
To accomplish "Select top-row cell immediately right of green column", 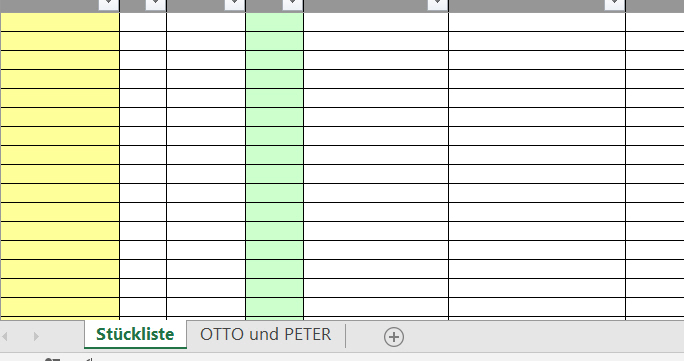I will tap(376, 22).
